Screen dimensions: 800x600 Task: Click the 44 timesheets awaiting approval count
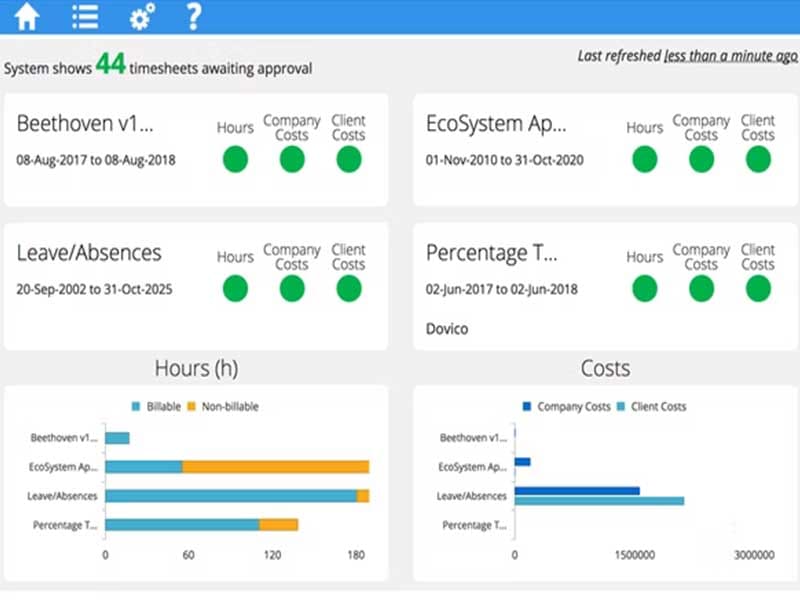pyautogui.click(x=108, y=64)
